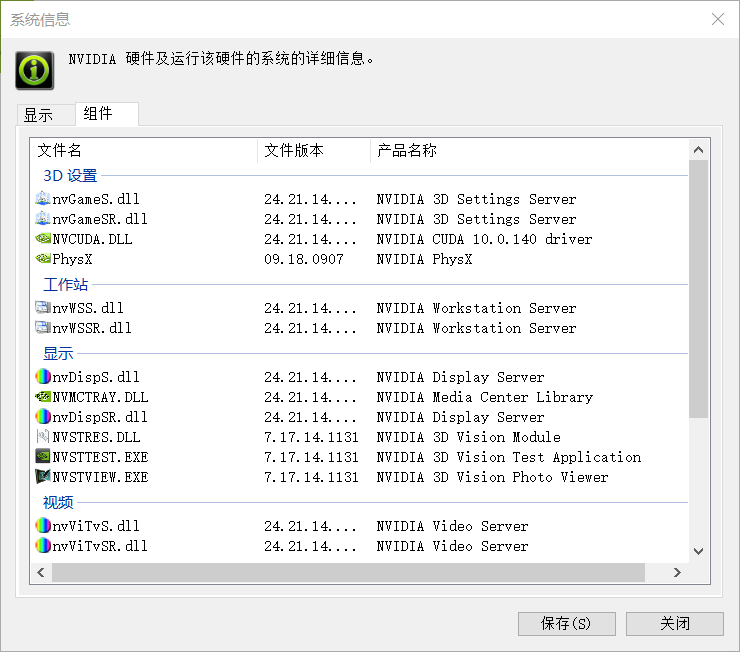Image resolution: width=740 pixels, height=652 pixels.
Task: Click the vertical scrollbar thumb
Action: tap(698, 289)
